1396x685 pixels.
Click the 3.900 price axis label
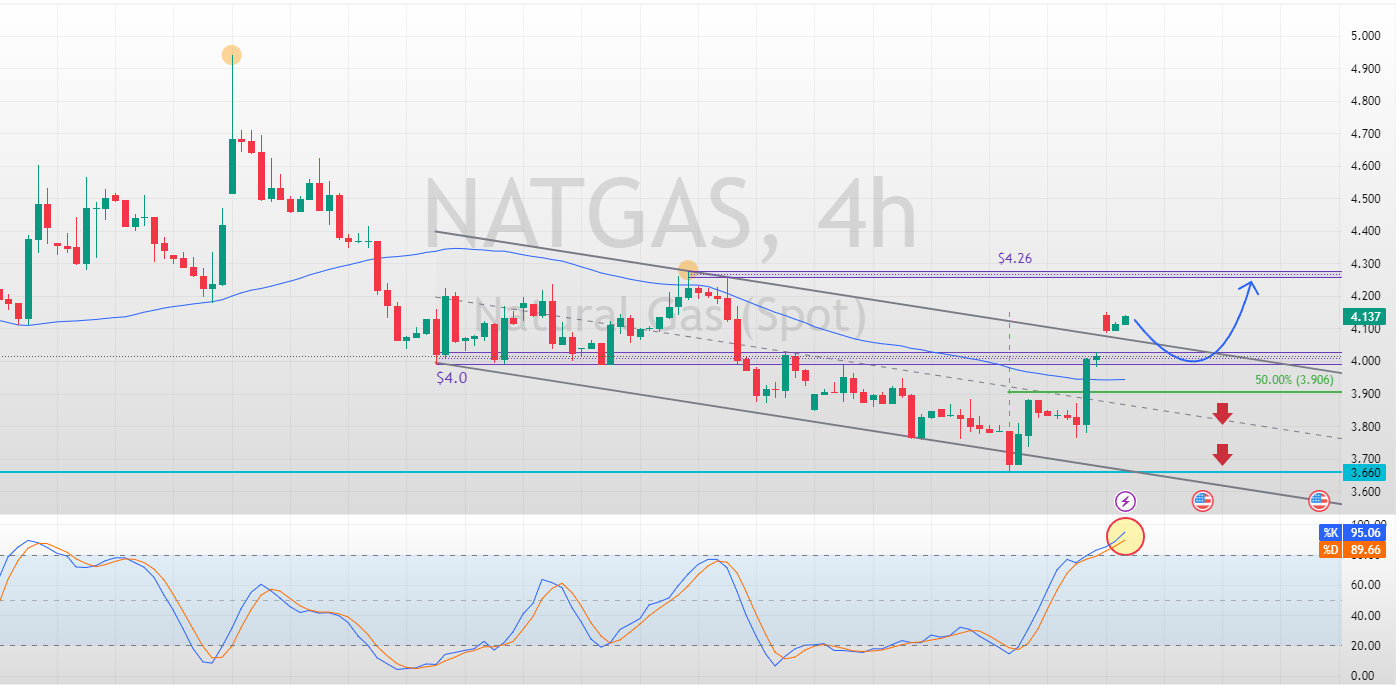click(x=1365, y=394)
